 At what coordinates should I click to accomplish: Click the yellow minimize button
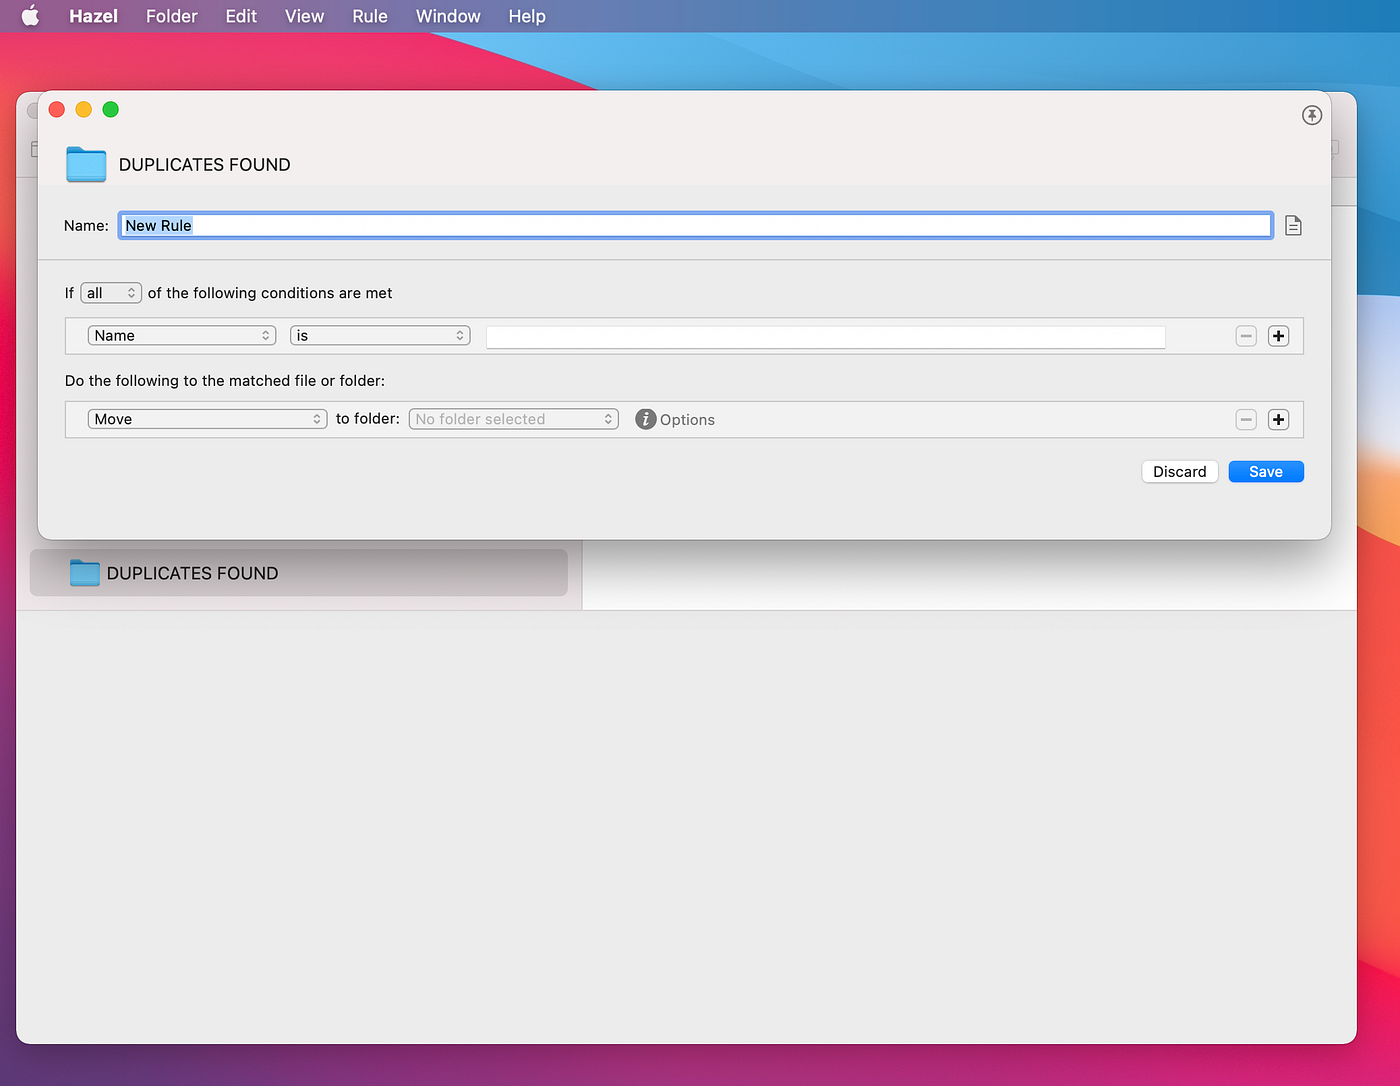(84, 109)
